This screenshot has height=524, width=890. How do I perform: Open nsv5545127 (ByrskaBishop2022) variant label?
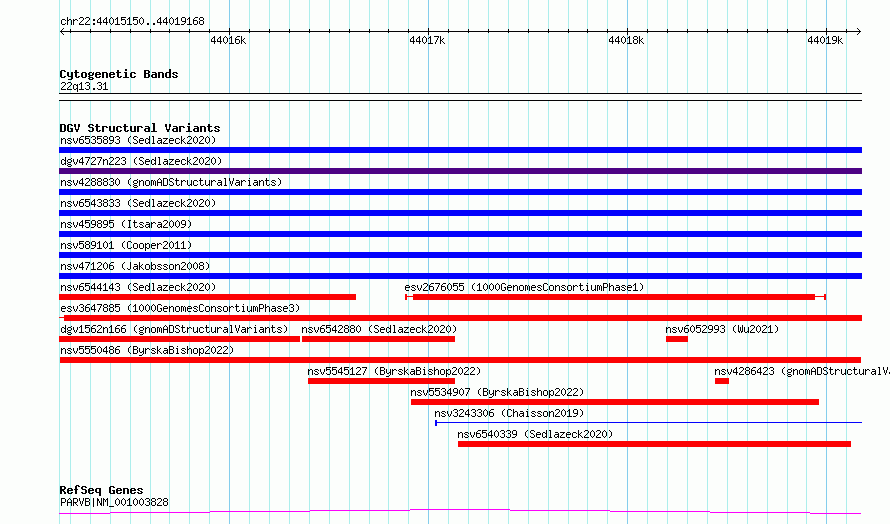[x=394, y=371]
